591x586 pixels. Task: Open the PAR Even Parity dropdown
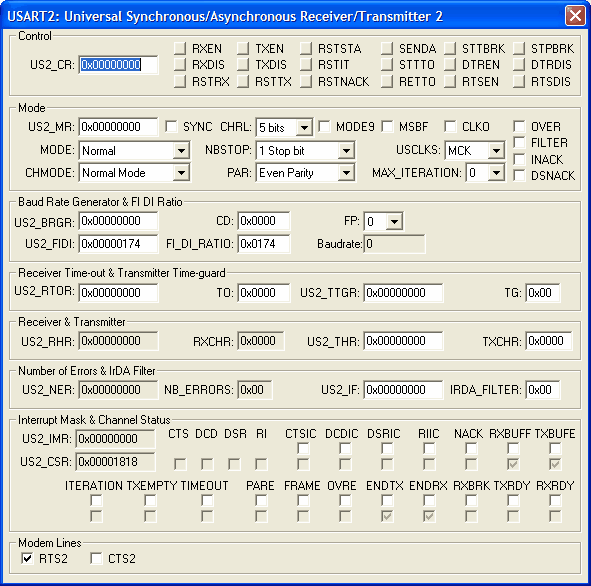[x=346, y=173]
